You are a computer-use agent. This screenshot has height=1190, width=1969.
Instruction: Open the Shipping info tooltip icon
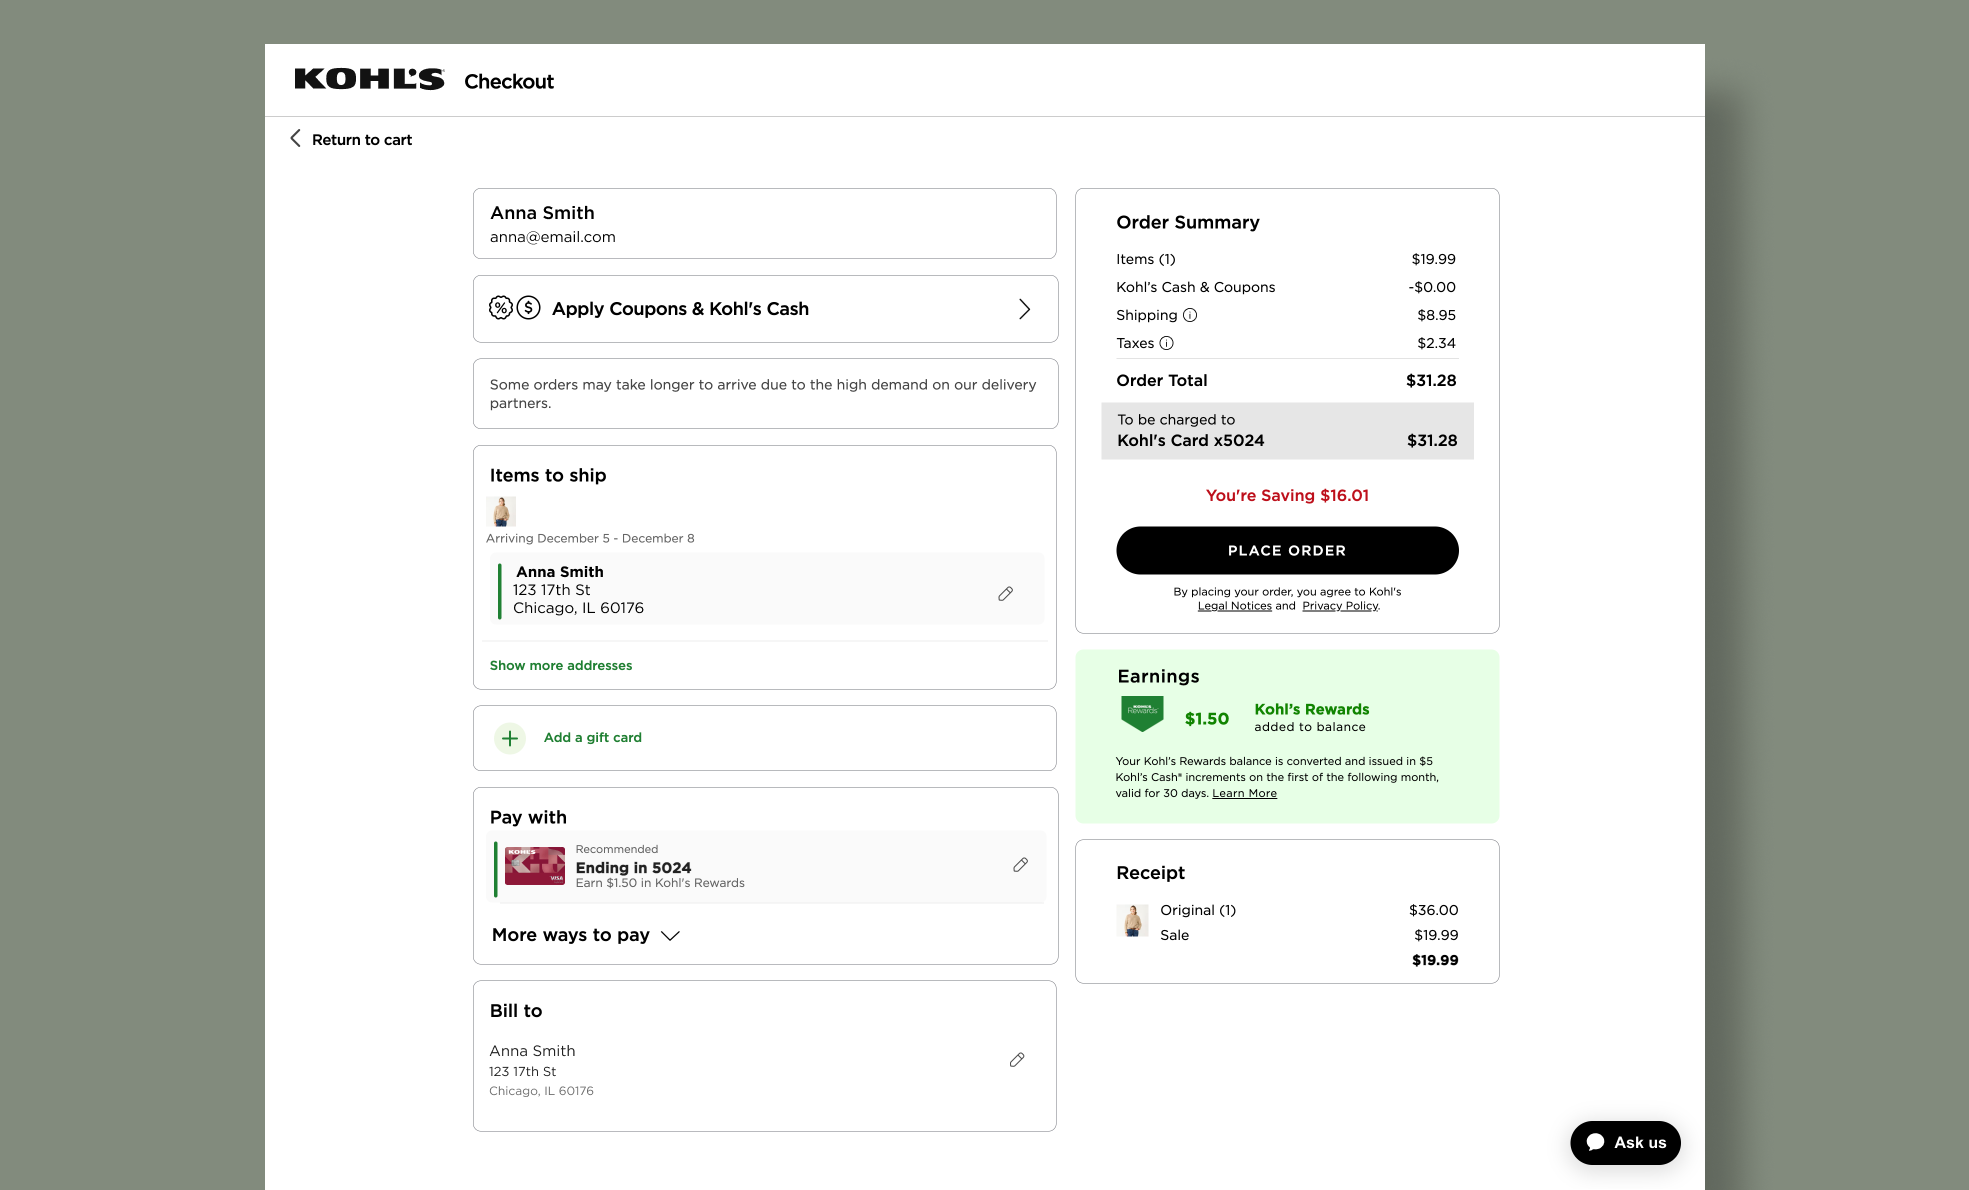(x=1190, y=315)
